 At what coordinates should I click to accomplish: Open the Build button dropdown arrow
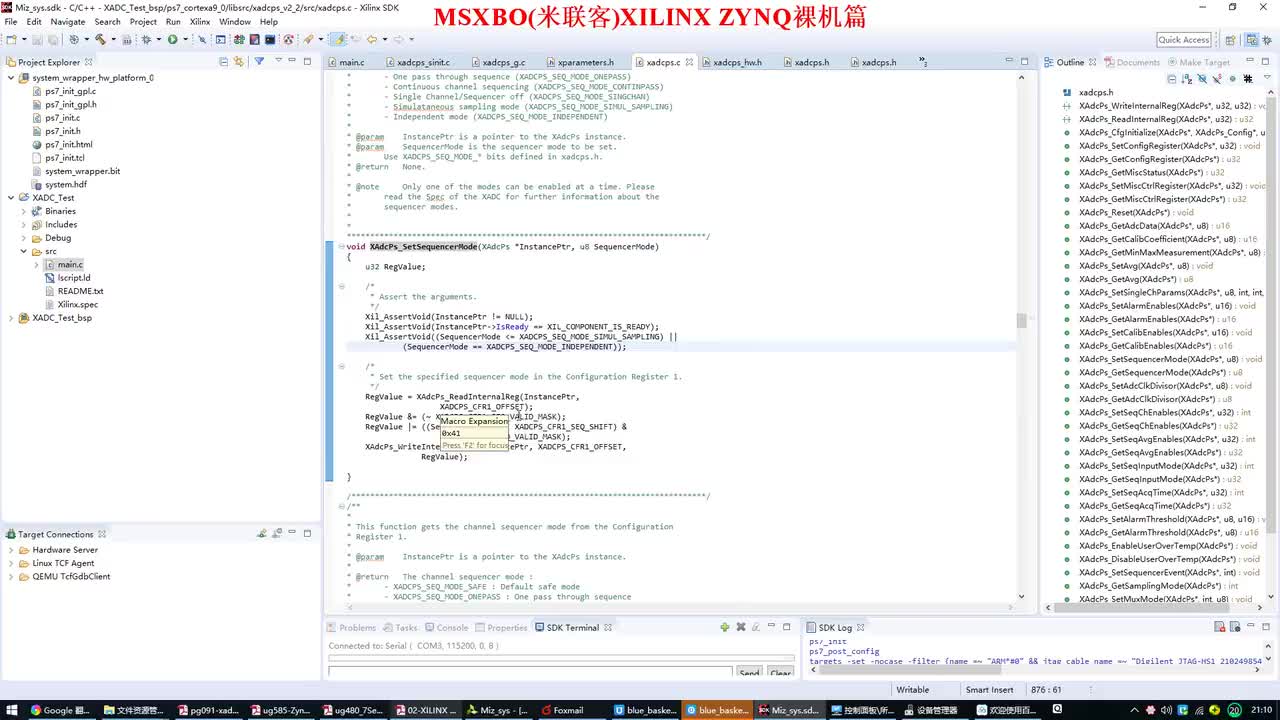(114, 40)
